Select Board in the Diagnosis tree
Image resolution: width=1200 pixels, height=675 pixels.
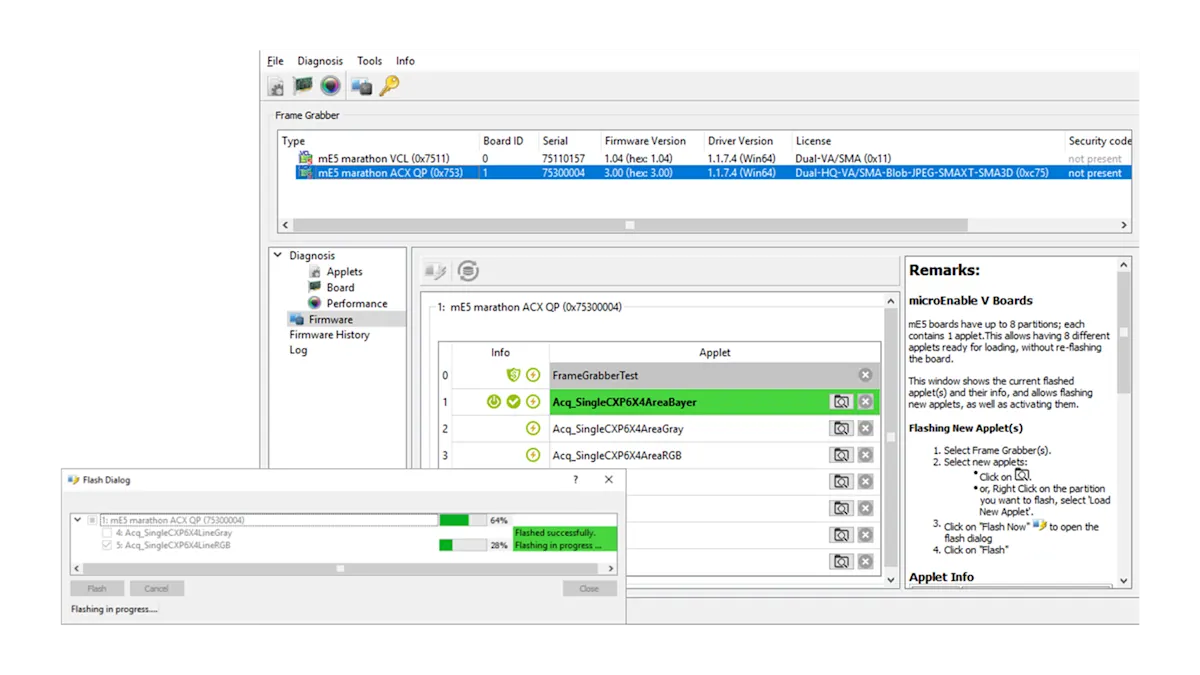[x=340, y=287]
